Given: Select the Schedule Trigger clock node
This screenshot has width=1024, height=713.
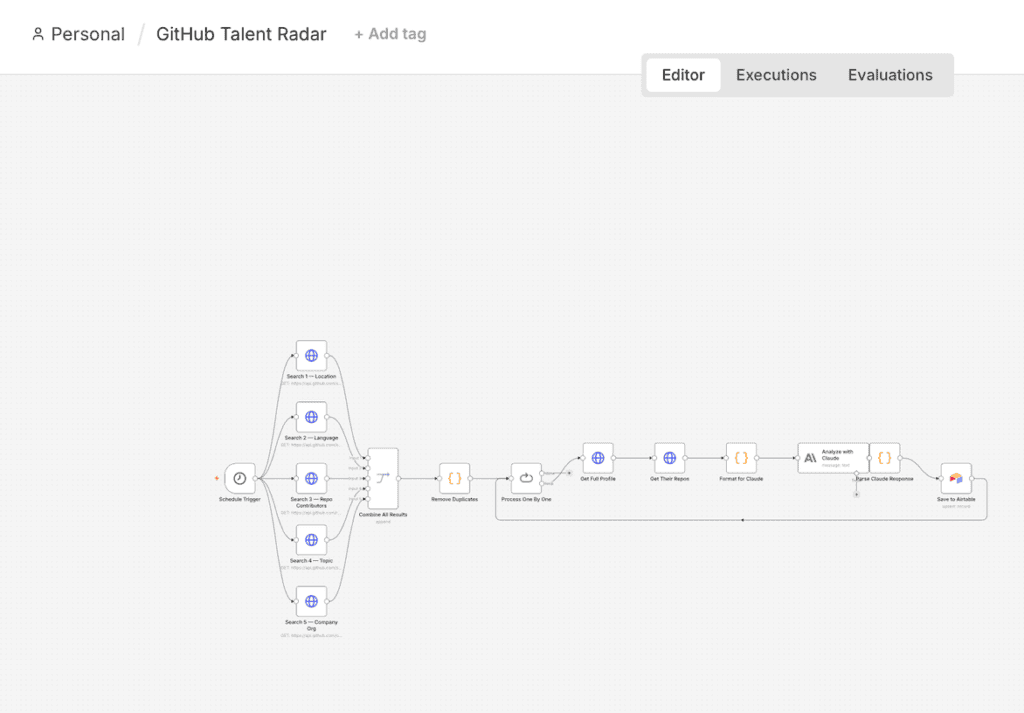Looking at the screenshot, I should click(240, 479).
